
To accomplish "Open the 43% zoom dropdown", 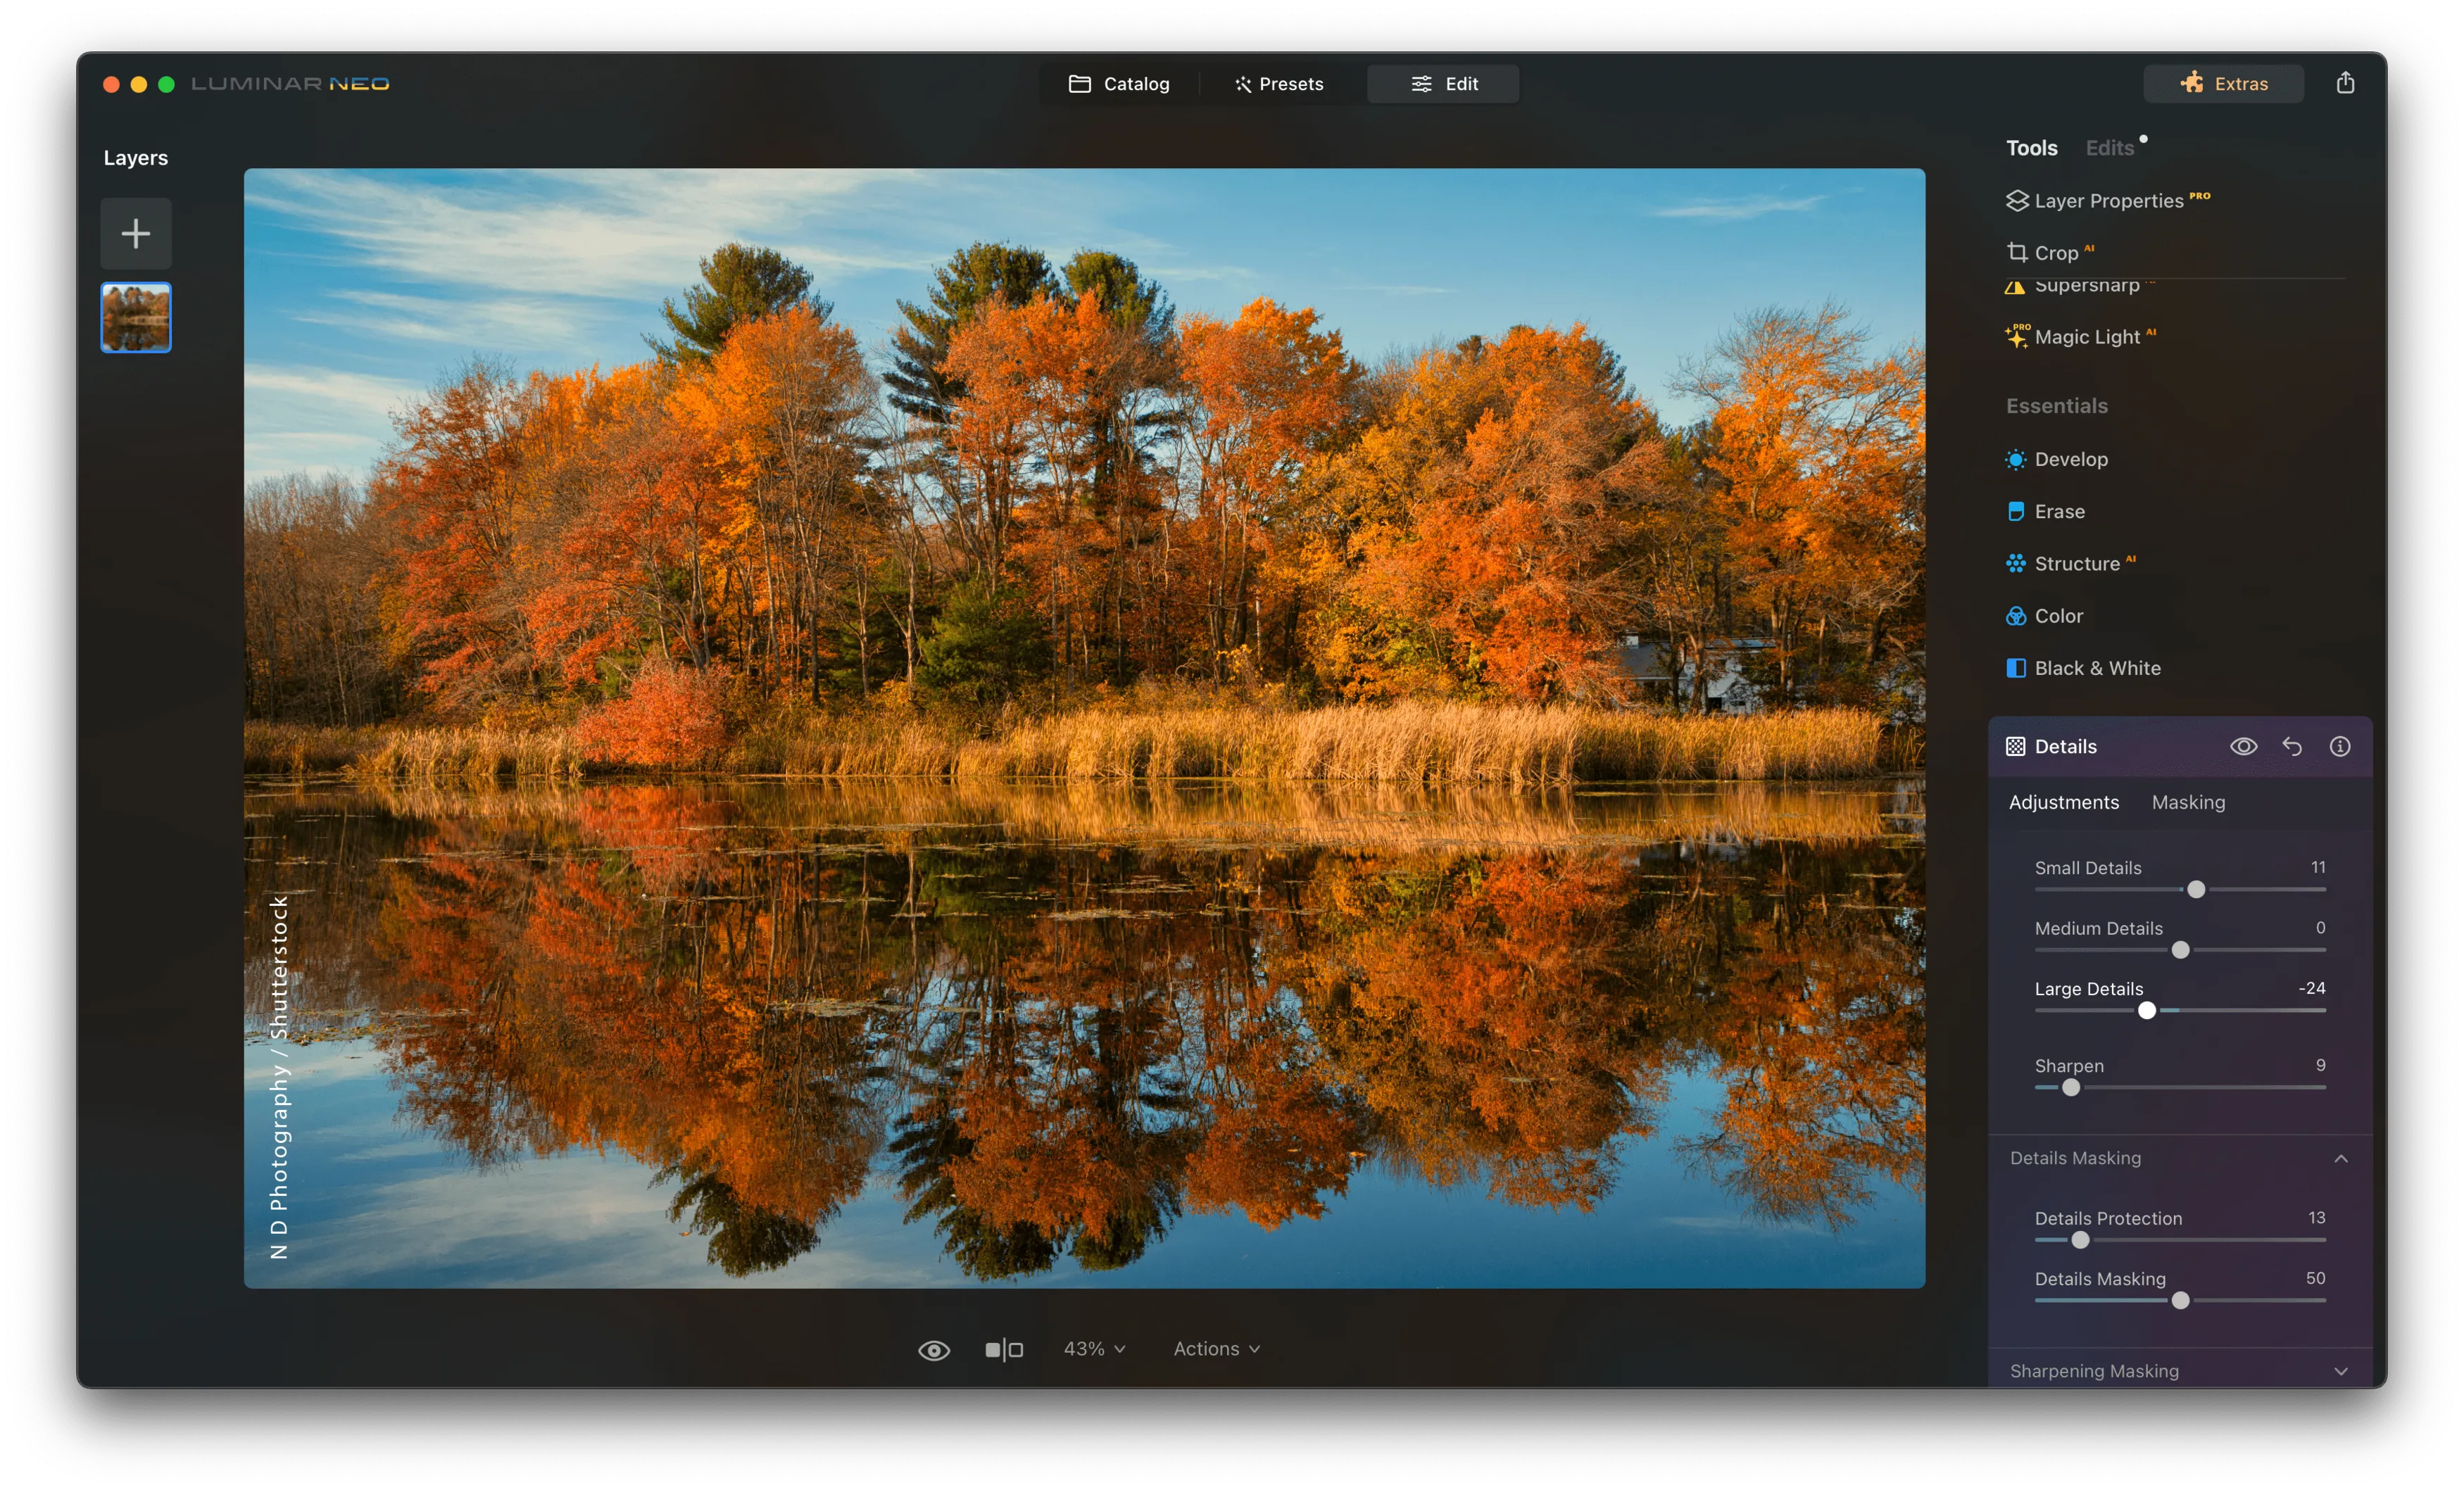I will point(1094,1349).
